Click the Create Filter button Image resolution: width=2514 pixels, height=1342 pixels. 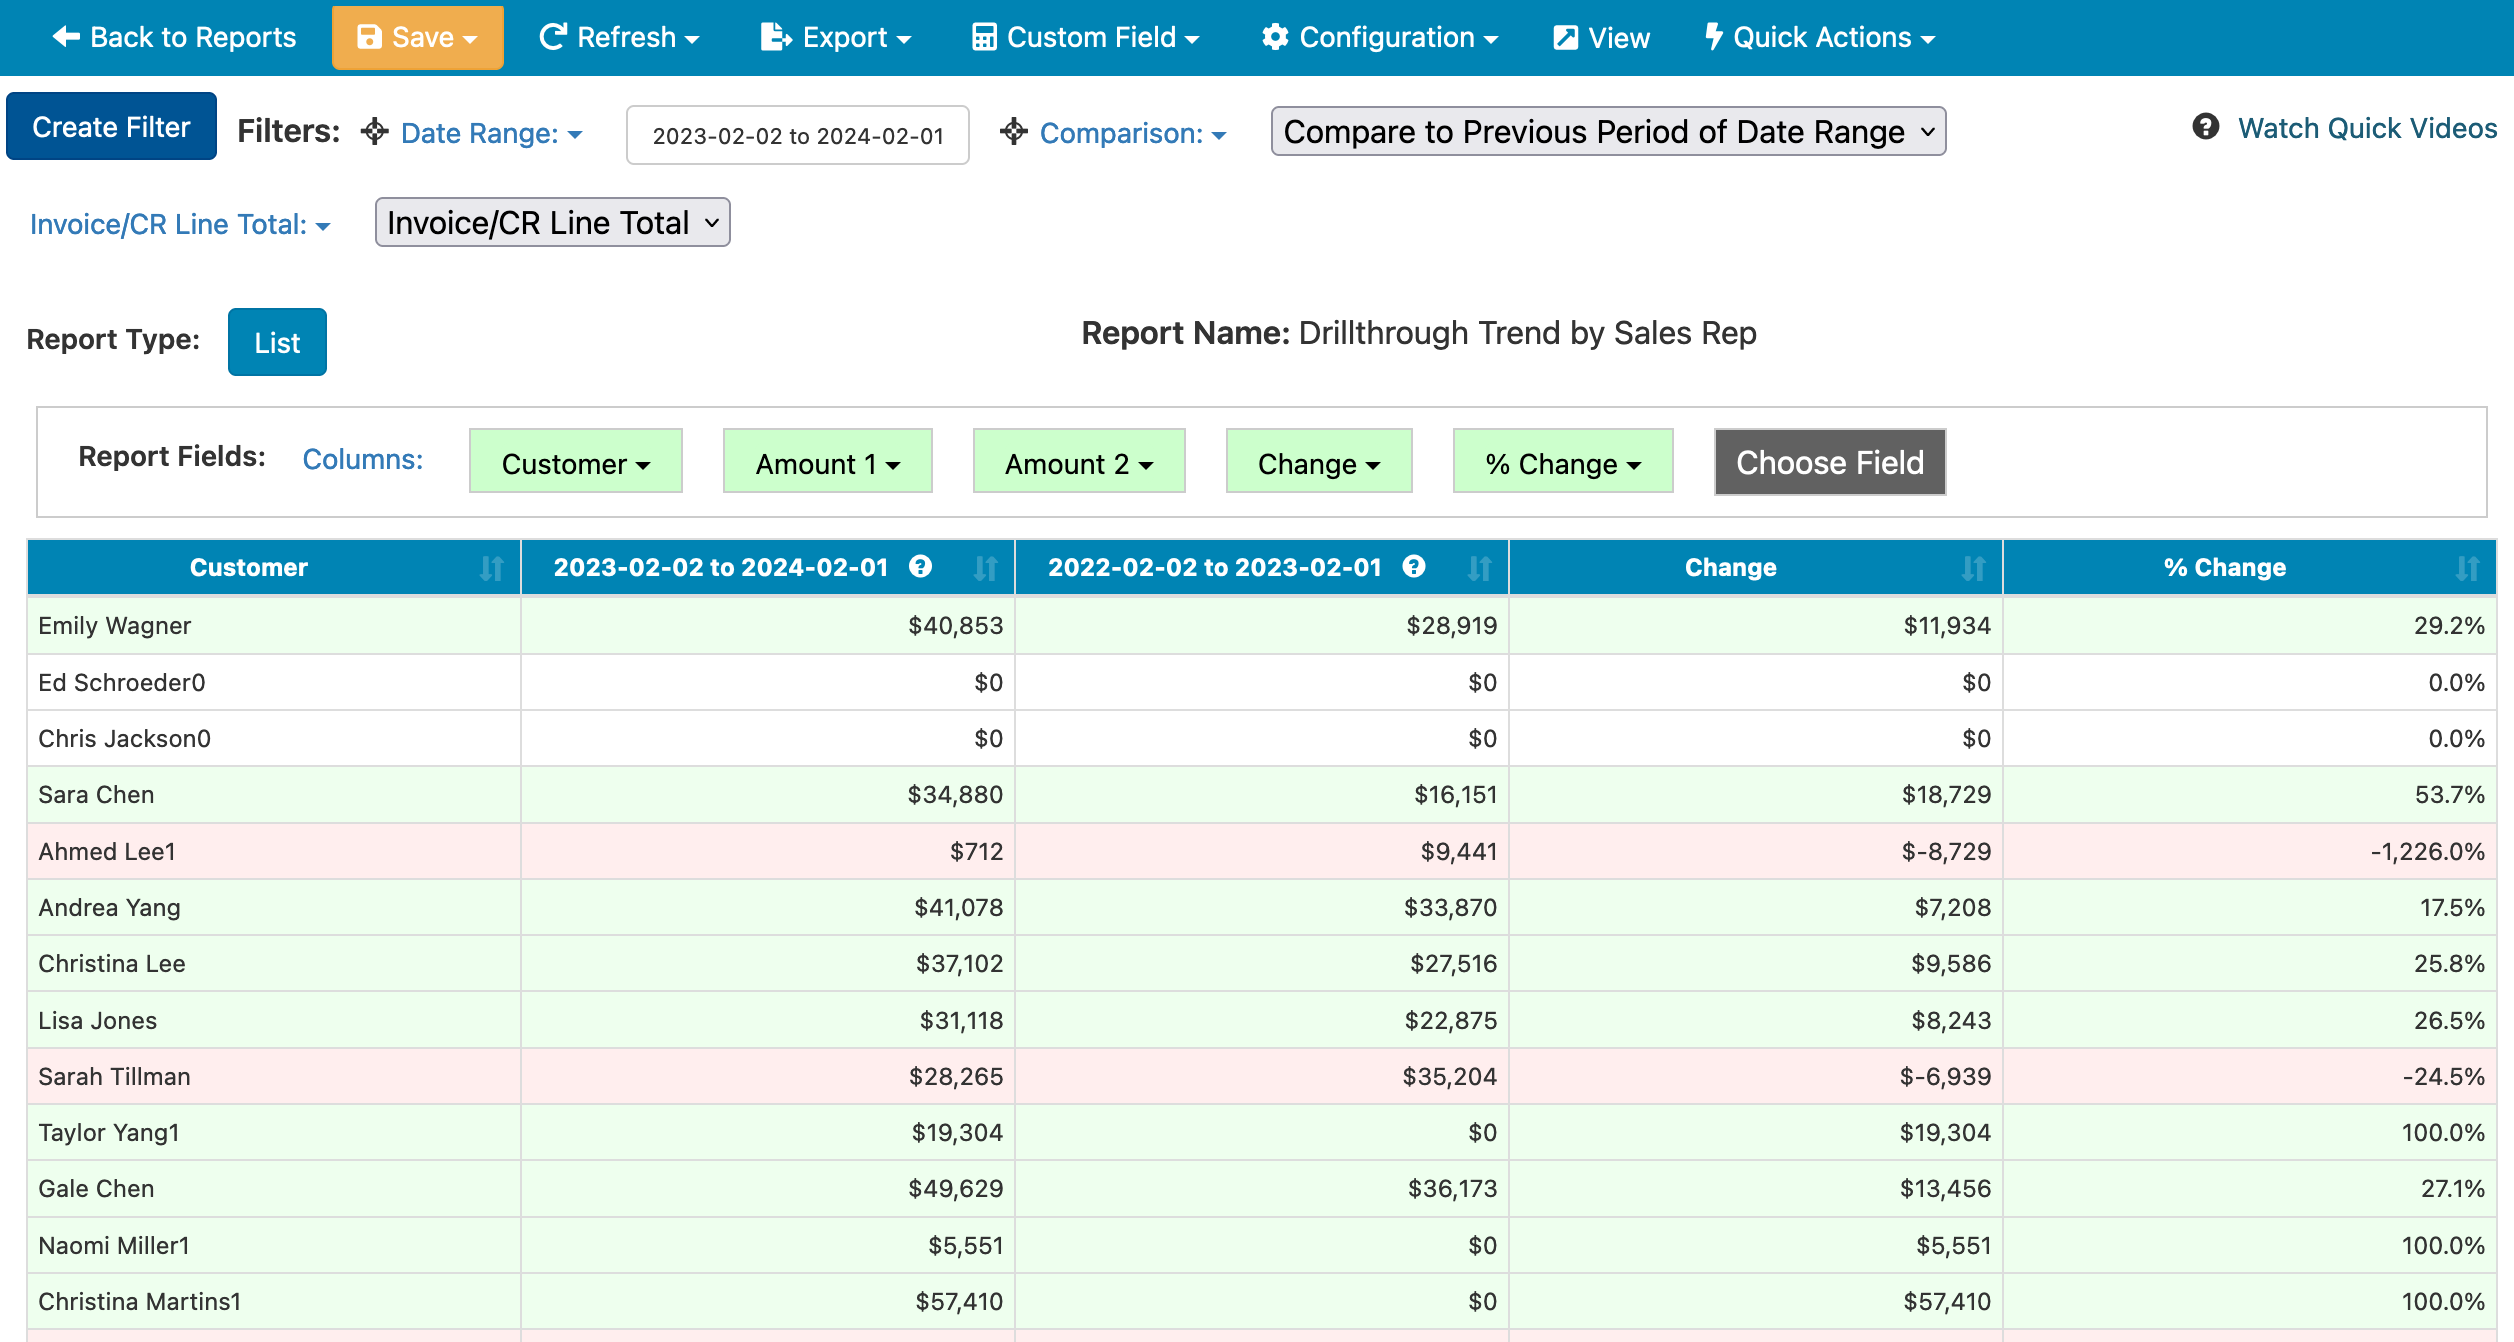111,127
